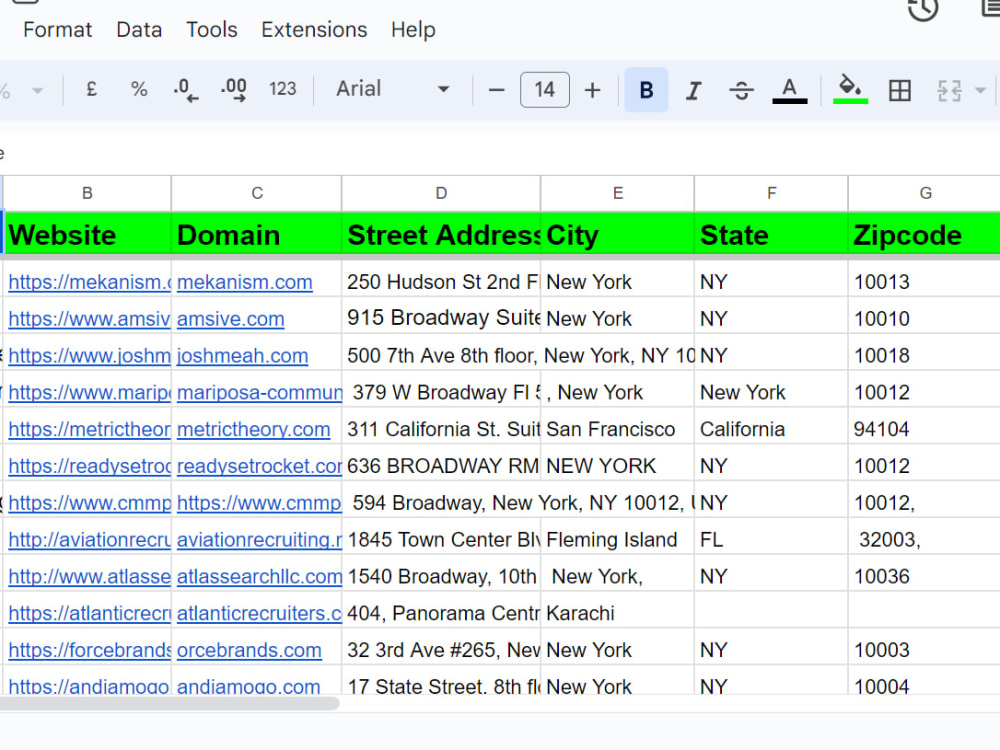The width and height of the screenshot is (1000, 750).
Task: Toggle italic formatting
Action: click(x=694, y=90)
